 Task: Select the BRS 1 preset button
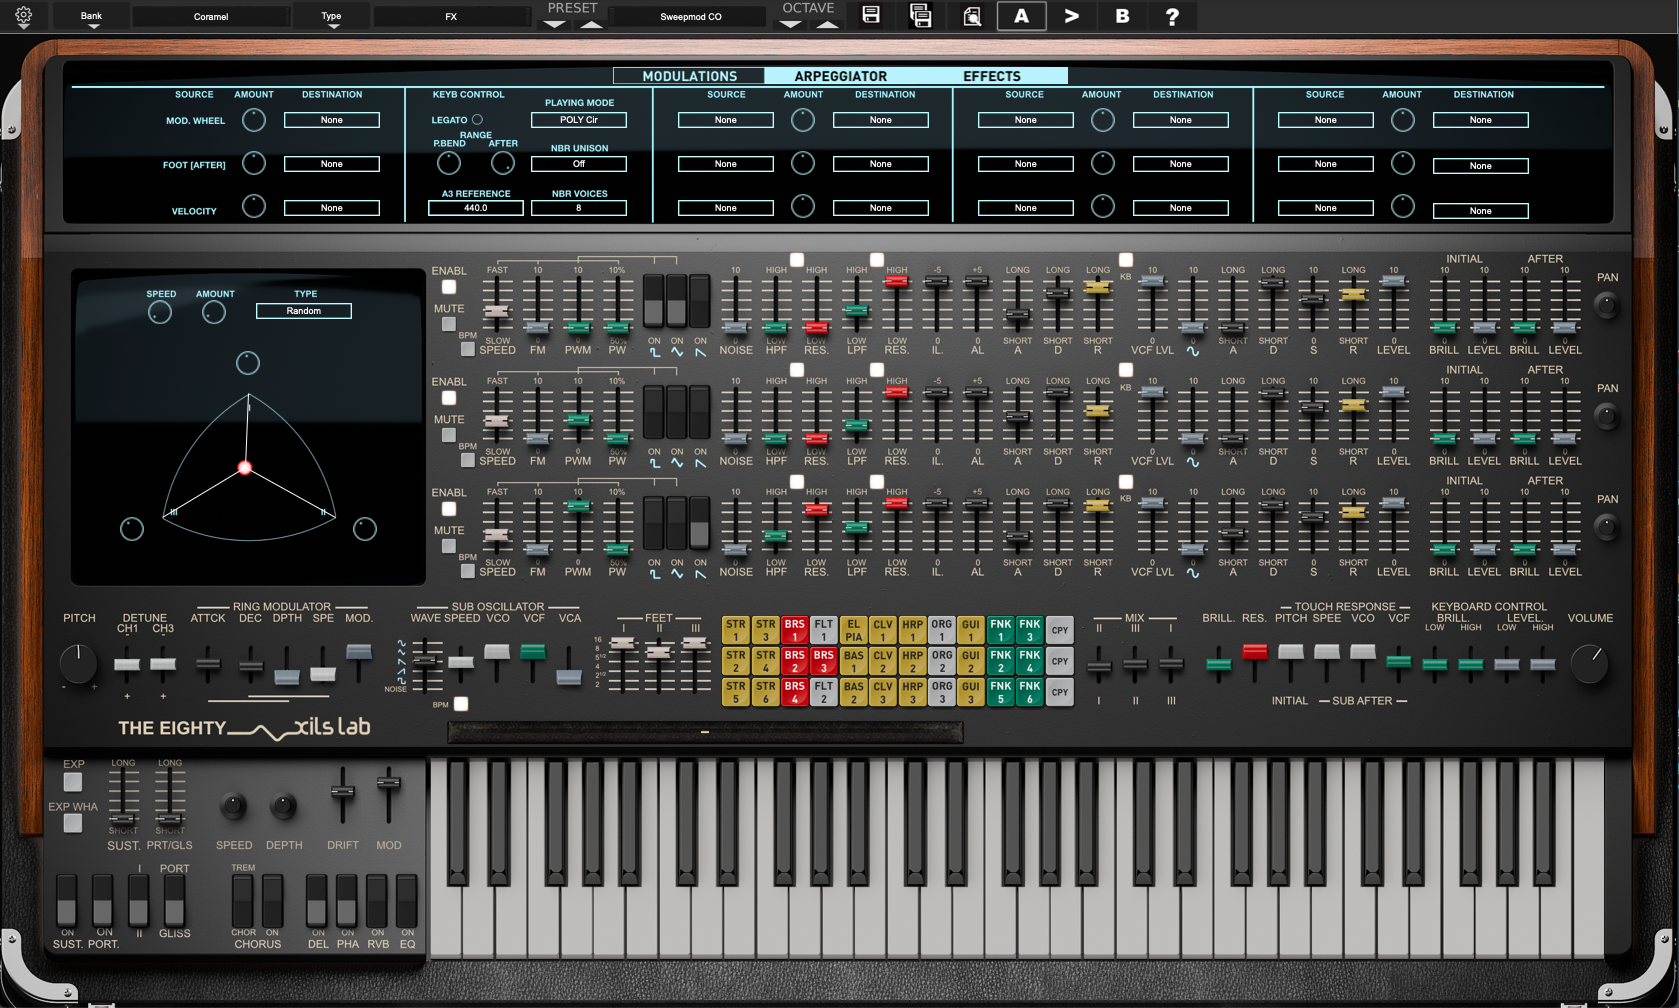(794, 630)
